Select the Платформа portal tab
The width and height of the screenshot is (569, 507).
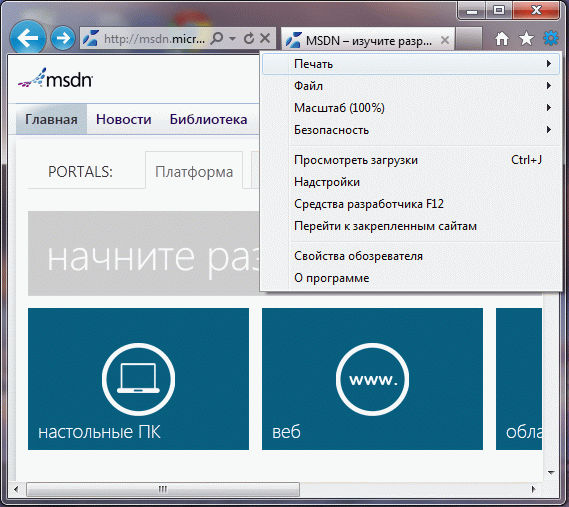(x=194, y=171)
